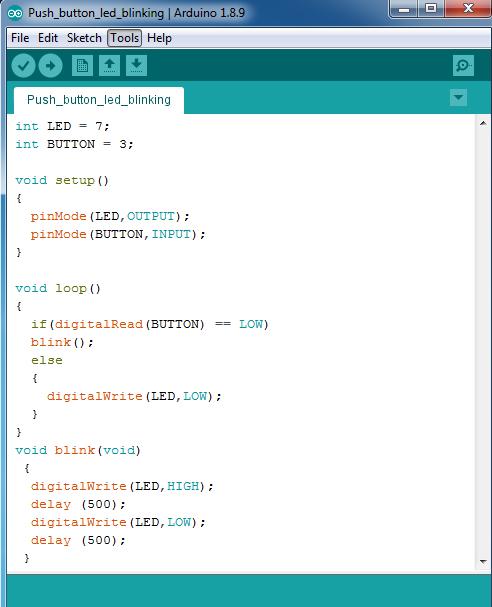Close the Arduino window
Image resolution: width=492 pixels, height=607 pixels.
[468, 9]
